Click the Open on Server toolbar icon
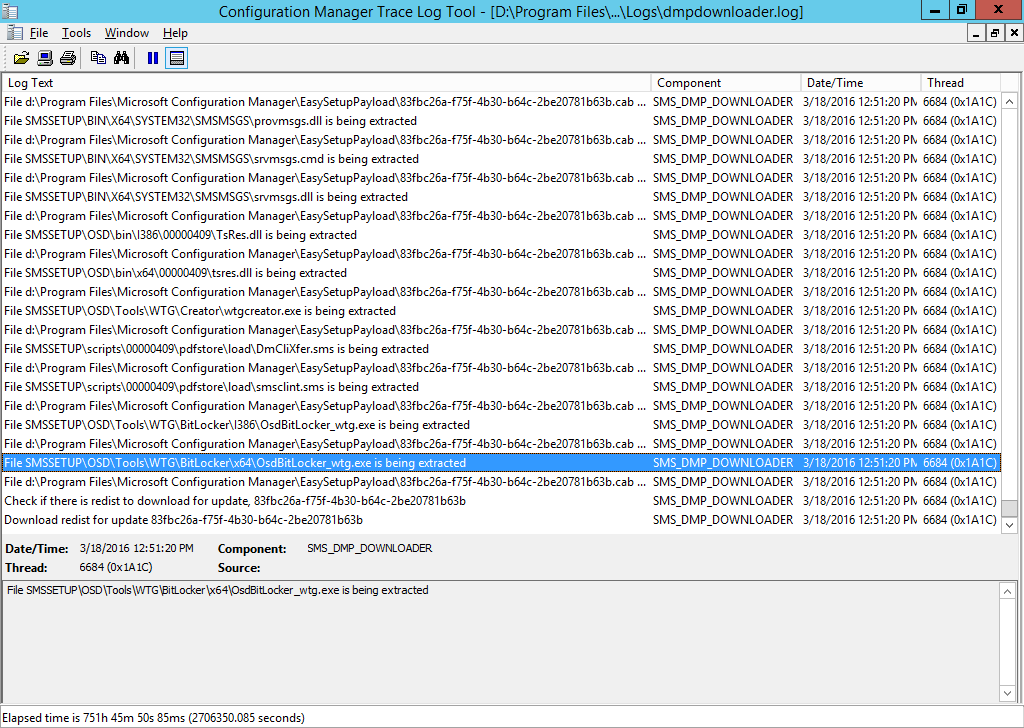1024x728 pixels. pos(45,58)
